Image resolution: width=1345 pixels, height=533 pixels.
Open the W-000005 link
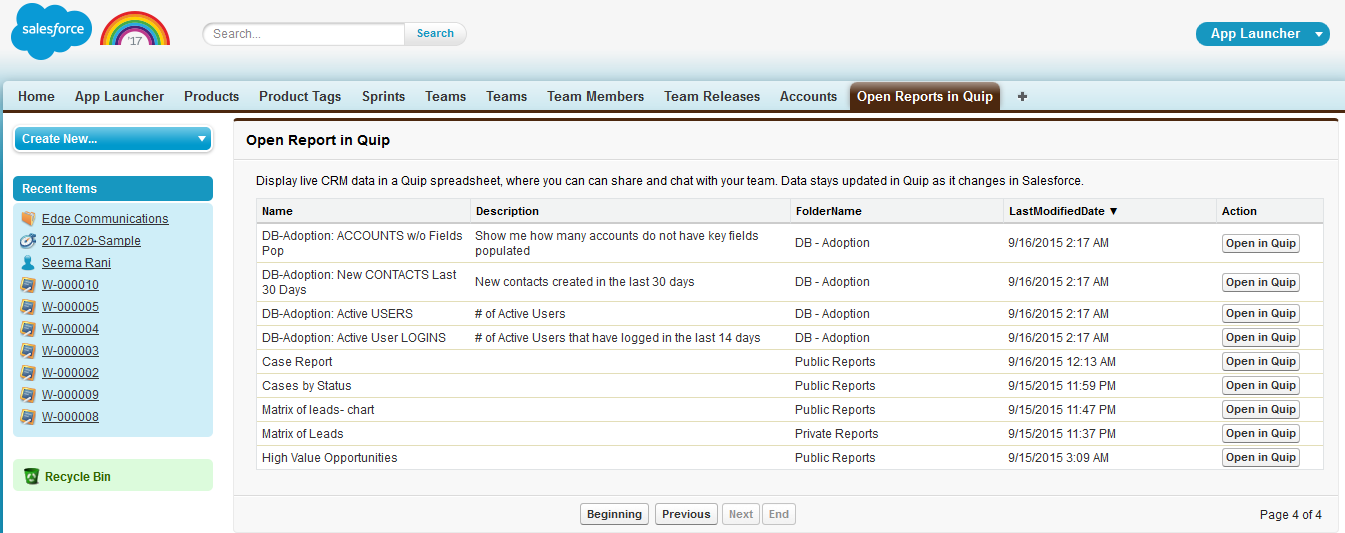point(70,307)
